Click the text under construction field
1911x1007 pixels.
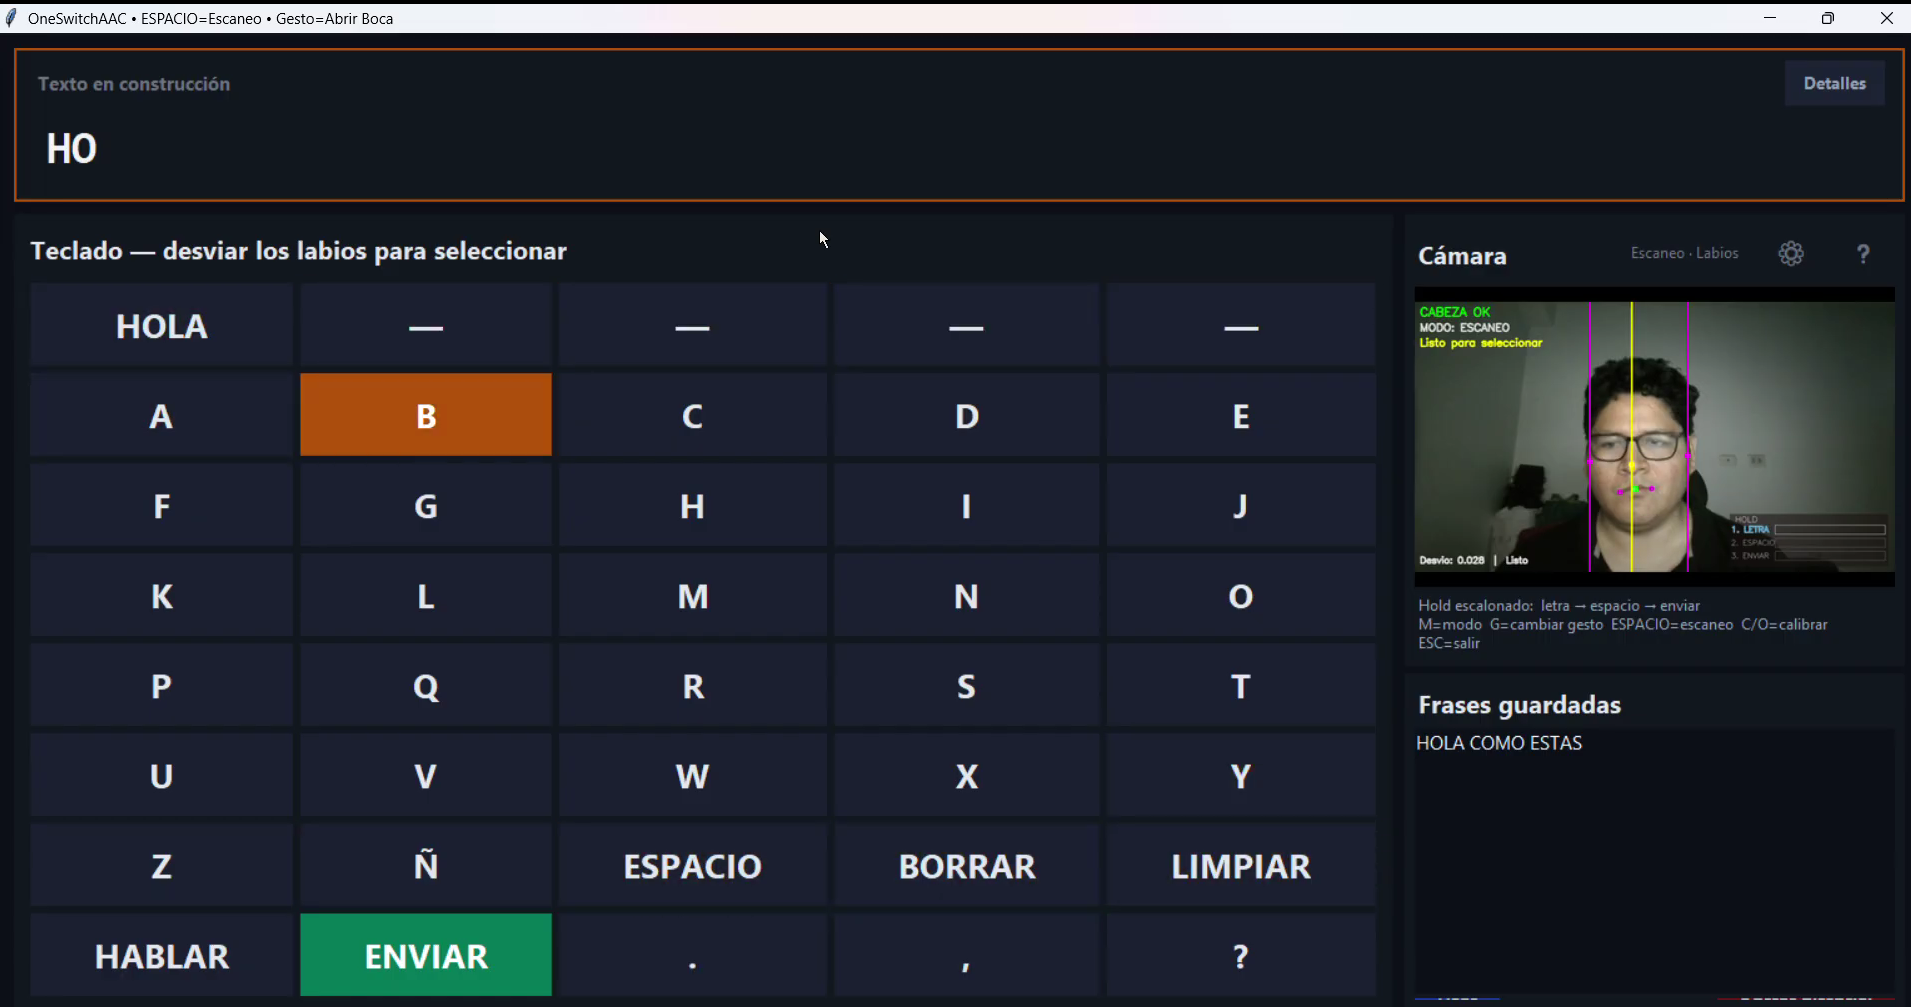[x=959, y=125]
